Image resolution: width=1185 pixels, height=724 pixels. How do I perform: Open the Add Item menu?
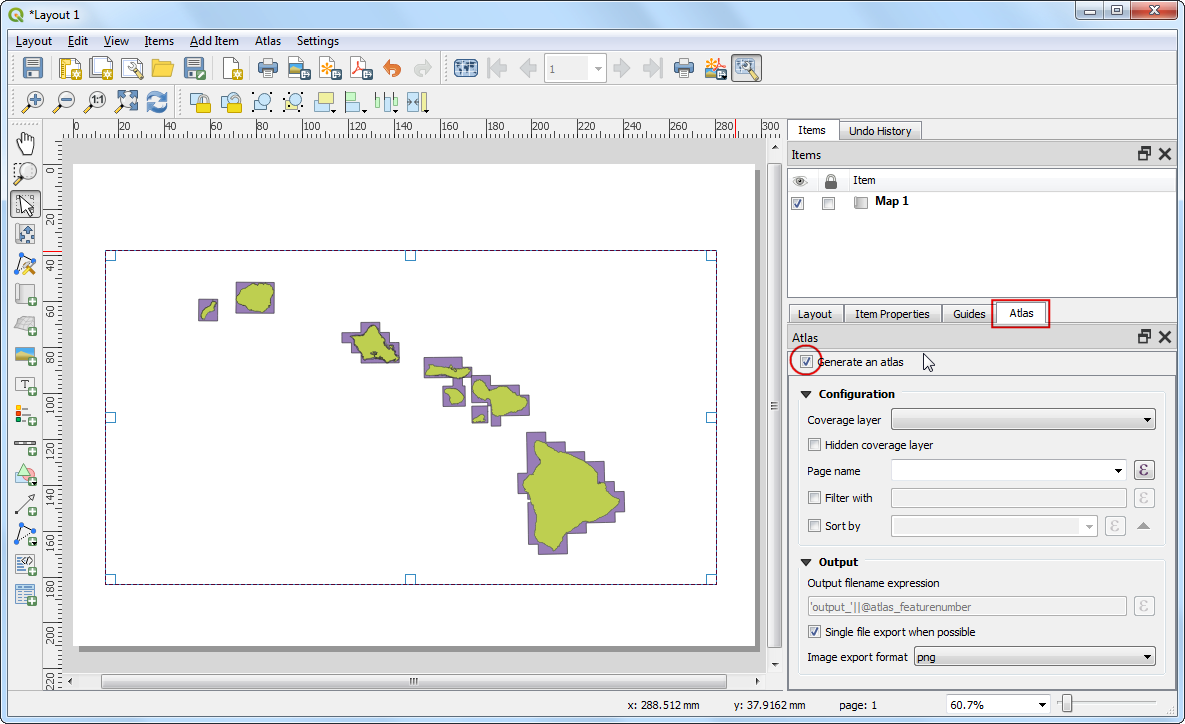[214, 41]
